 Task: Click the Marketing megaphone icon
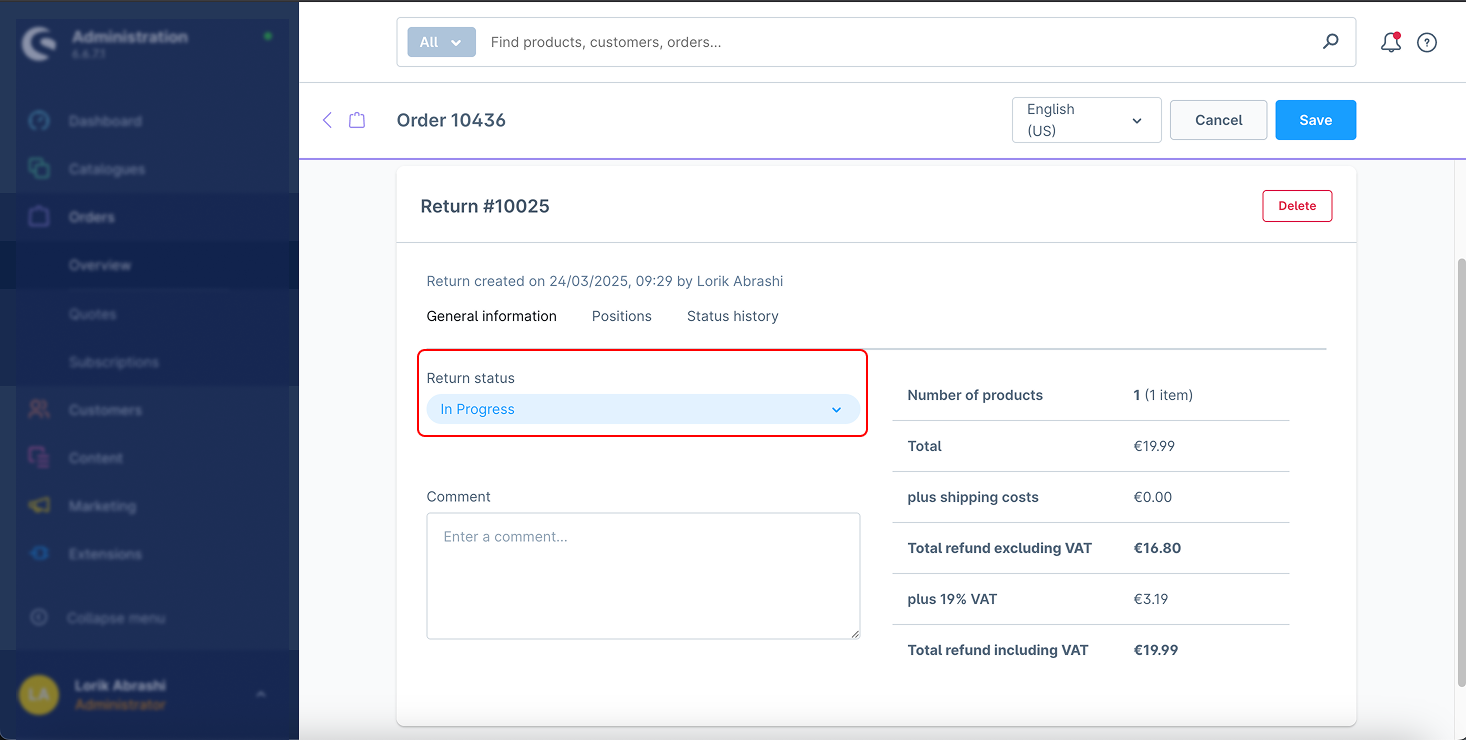pos(39,506)
